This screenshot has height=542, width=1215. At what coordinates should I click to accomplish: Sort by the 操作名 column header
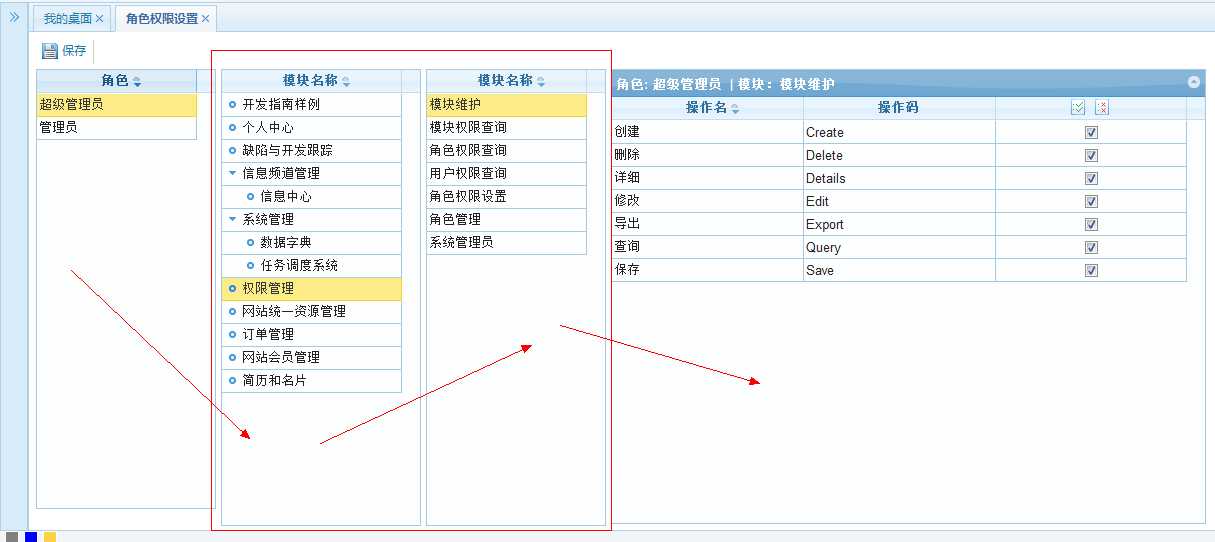click(x=707, y=108)
